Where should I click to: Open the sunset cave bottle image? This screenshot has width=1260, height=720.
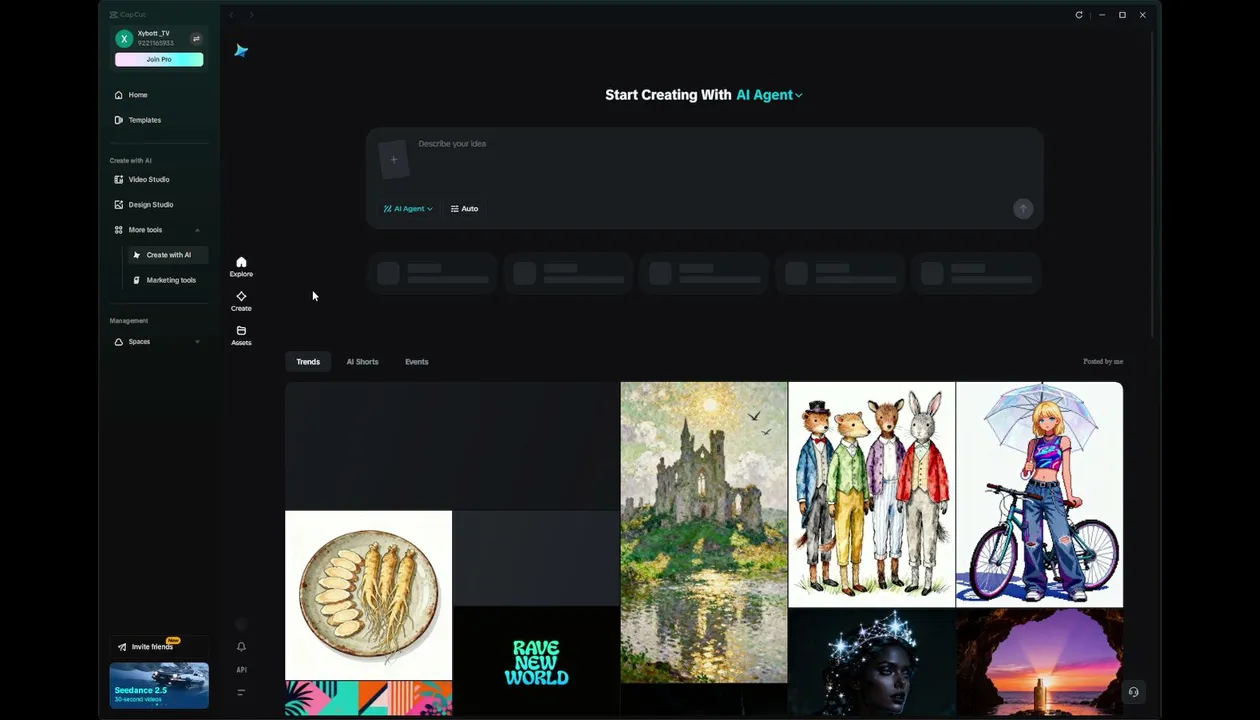coord(1039,663)
